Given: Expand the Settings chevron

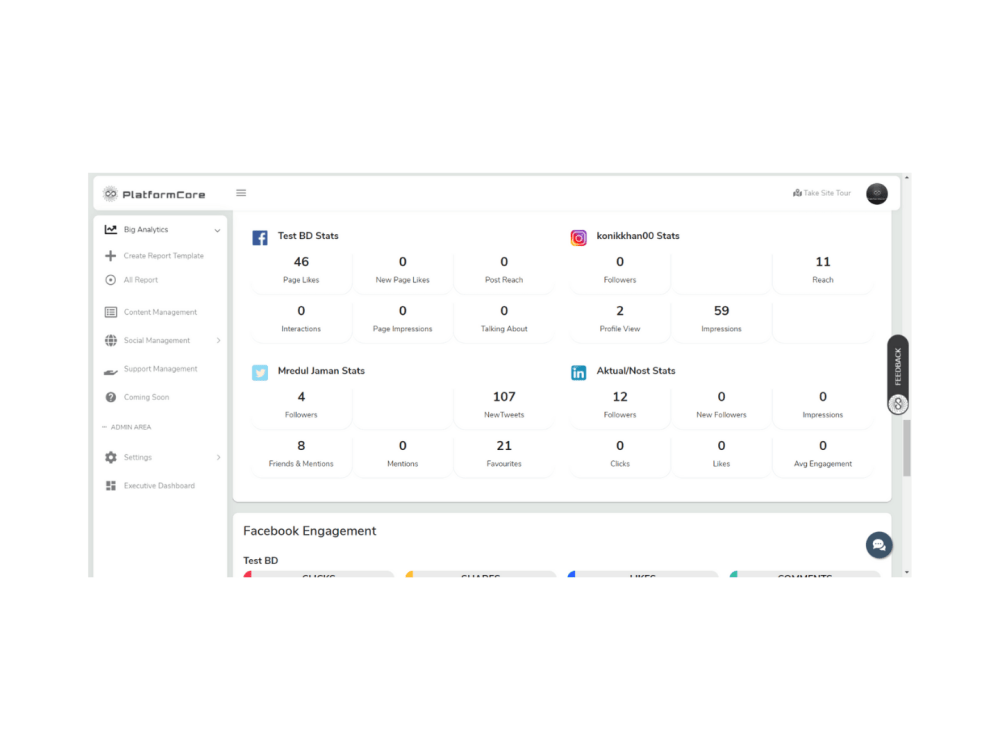Looking at the screenshot, I should click(218, 457).
